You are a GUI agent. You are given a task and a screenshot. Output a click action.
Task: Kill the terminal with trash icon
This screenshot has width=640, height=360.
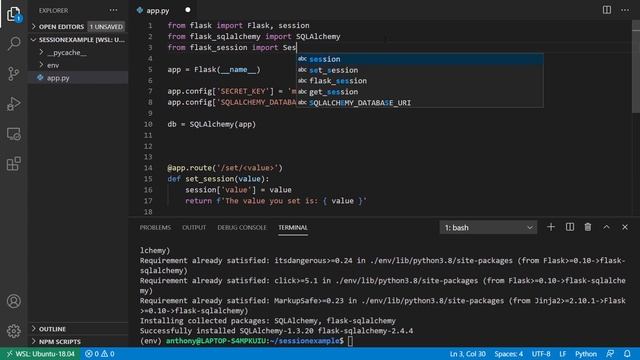(x=588, y=227)
